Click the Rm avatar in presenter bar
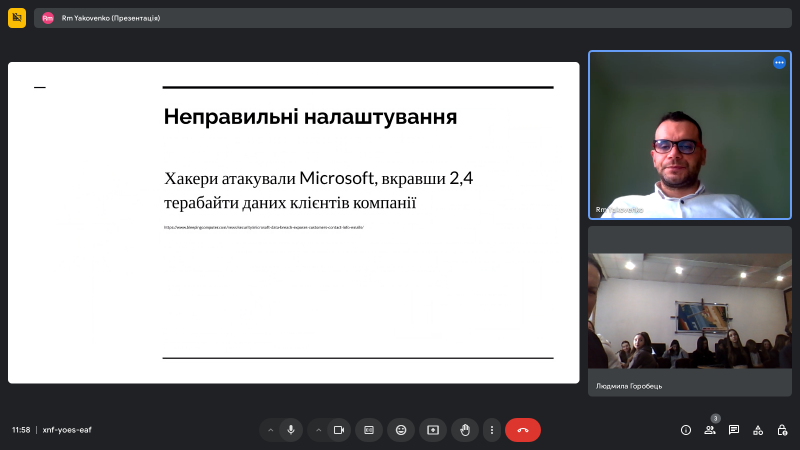This screenshot has height=450, width=800. point(48,18)
